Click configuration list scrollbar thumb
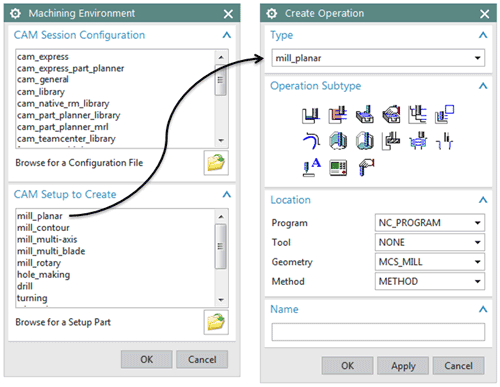The width and height of the screenshot is (500, 387). [220, 80]
